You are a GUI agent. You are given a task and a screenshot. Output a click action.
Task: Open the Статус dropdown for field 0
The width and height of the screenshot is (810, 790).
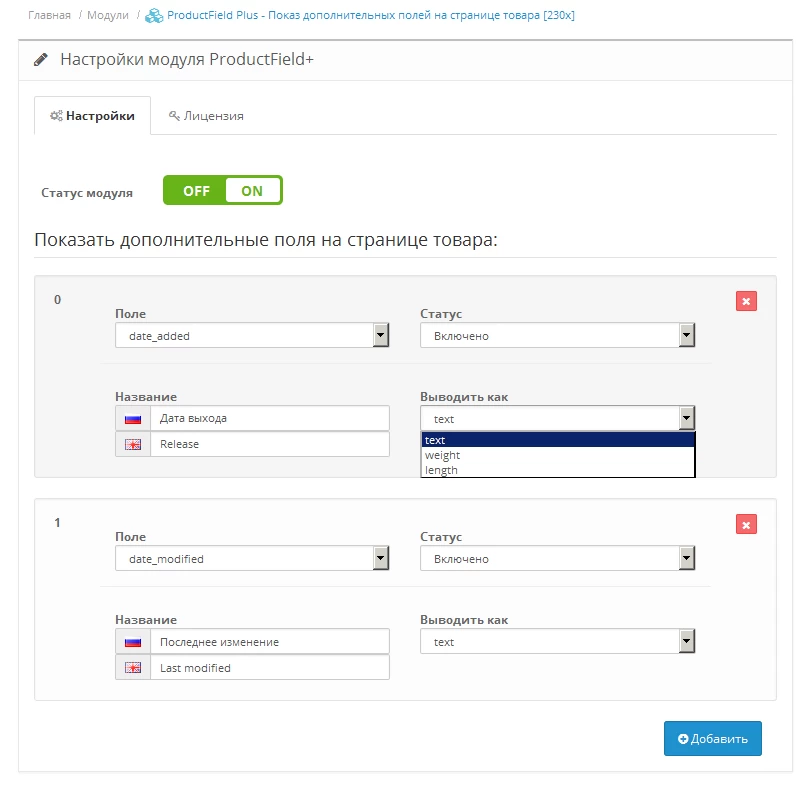(557, 335)
